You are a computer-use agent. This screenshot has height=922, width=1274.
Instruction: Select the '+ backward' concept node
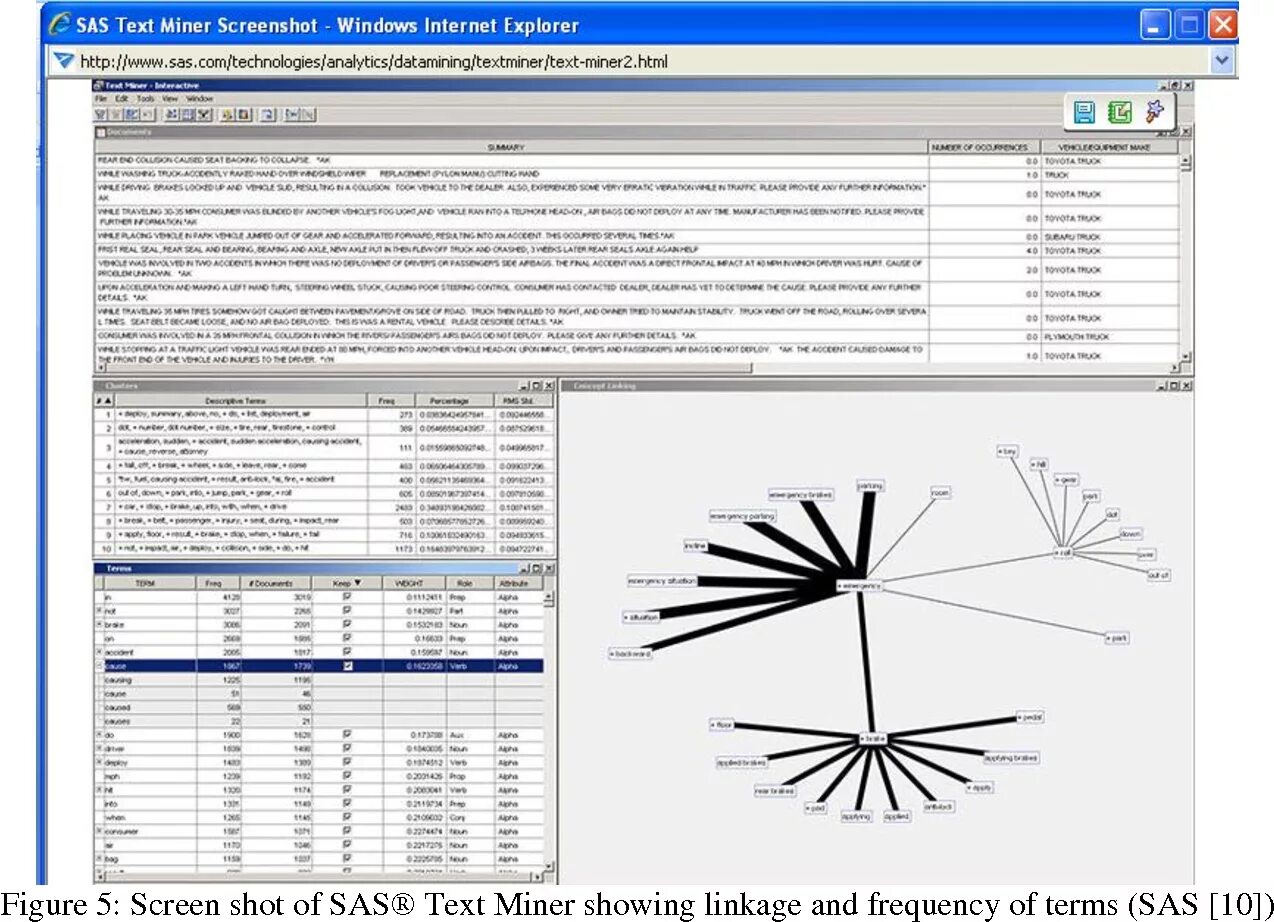click(630, 653)
